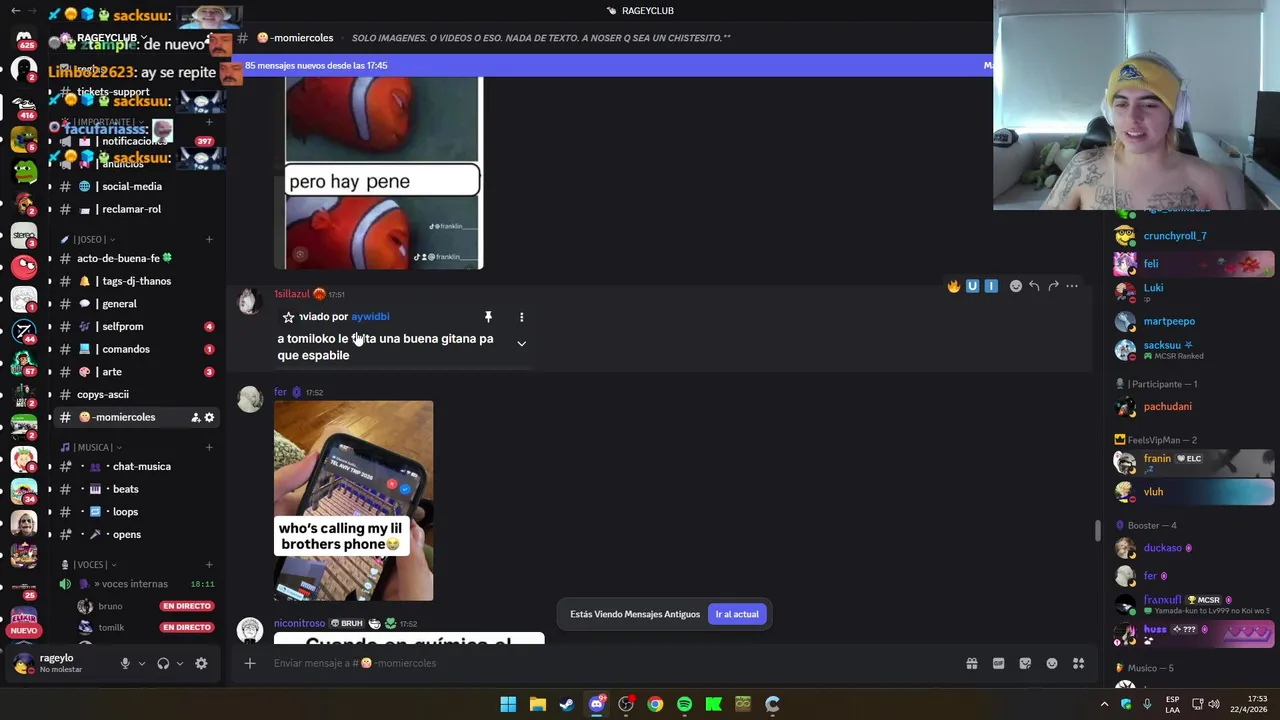The image size is (1280, 720).
Task: Open the add-reaction smiley on the hovered message
Action: pos(1016,286)
